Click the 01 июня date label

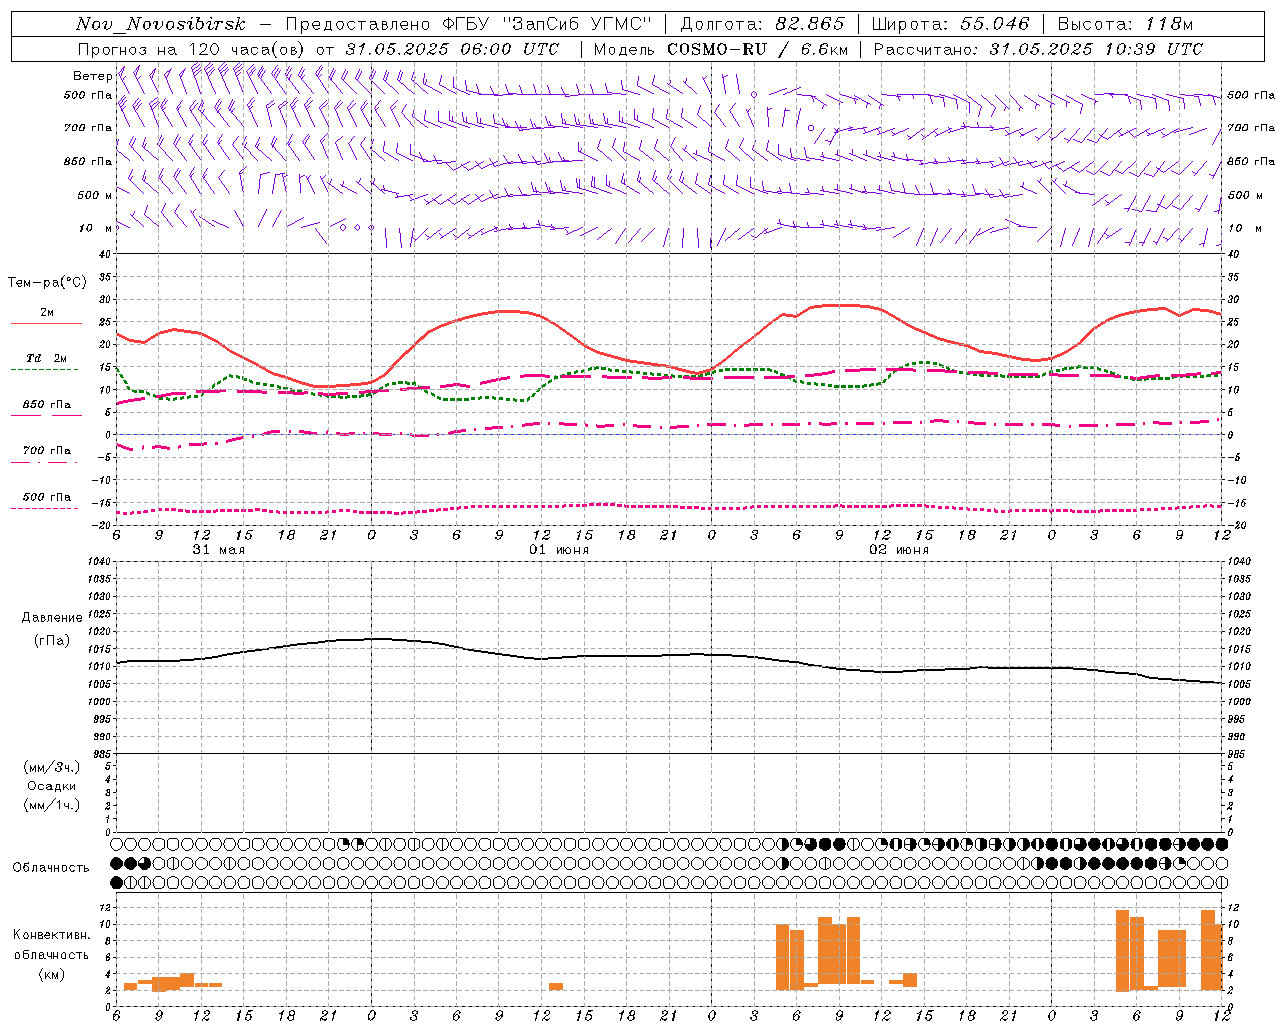pos(559,550)
